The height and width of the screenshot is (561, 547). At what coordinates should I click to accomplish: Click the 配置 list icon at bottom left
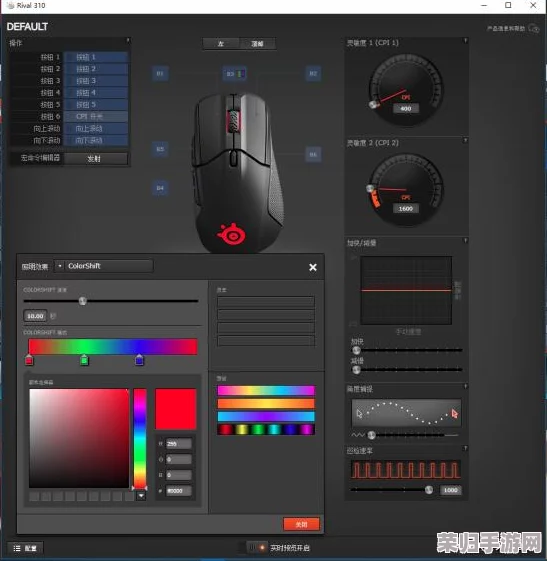click(x=17, y=548)
